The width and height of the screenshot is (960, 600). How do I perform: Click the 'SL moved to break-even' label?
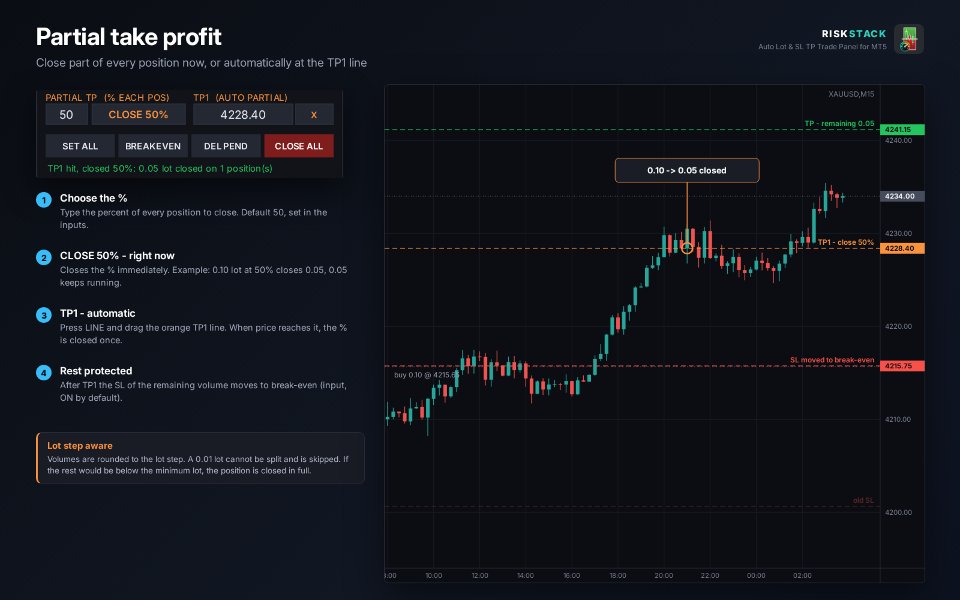point(832,360)
